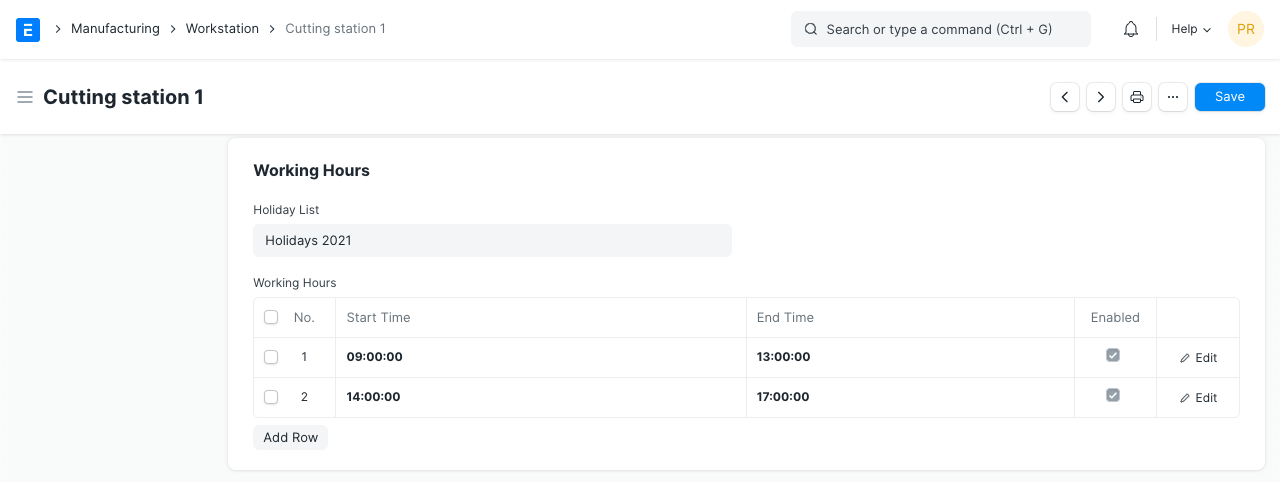The image size is (1280, 482).
Task: Toggle Enabled checkbox for 09:00:00 row
Action: click(1113, 355)
